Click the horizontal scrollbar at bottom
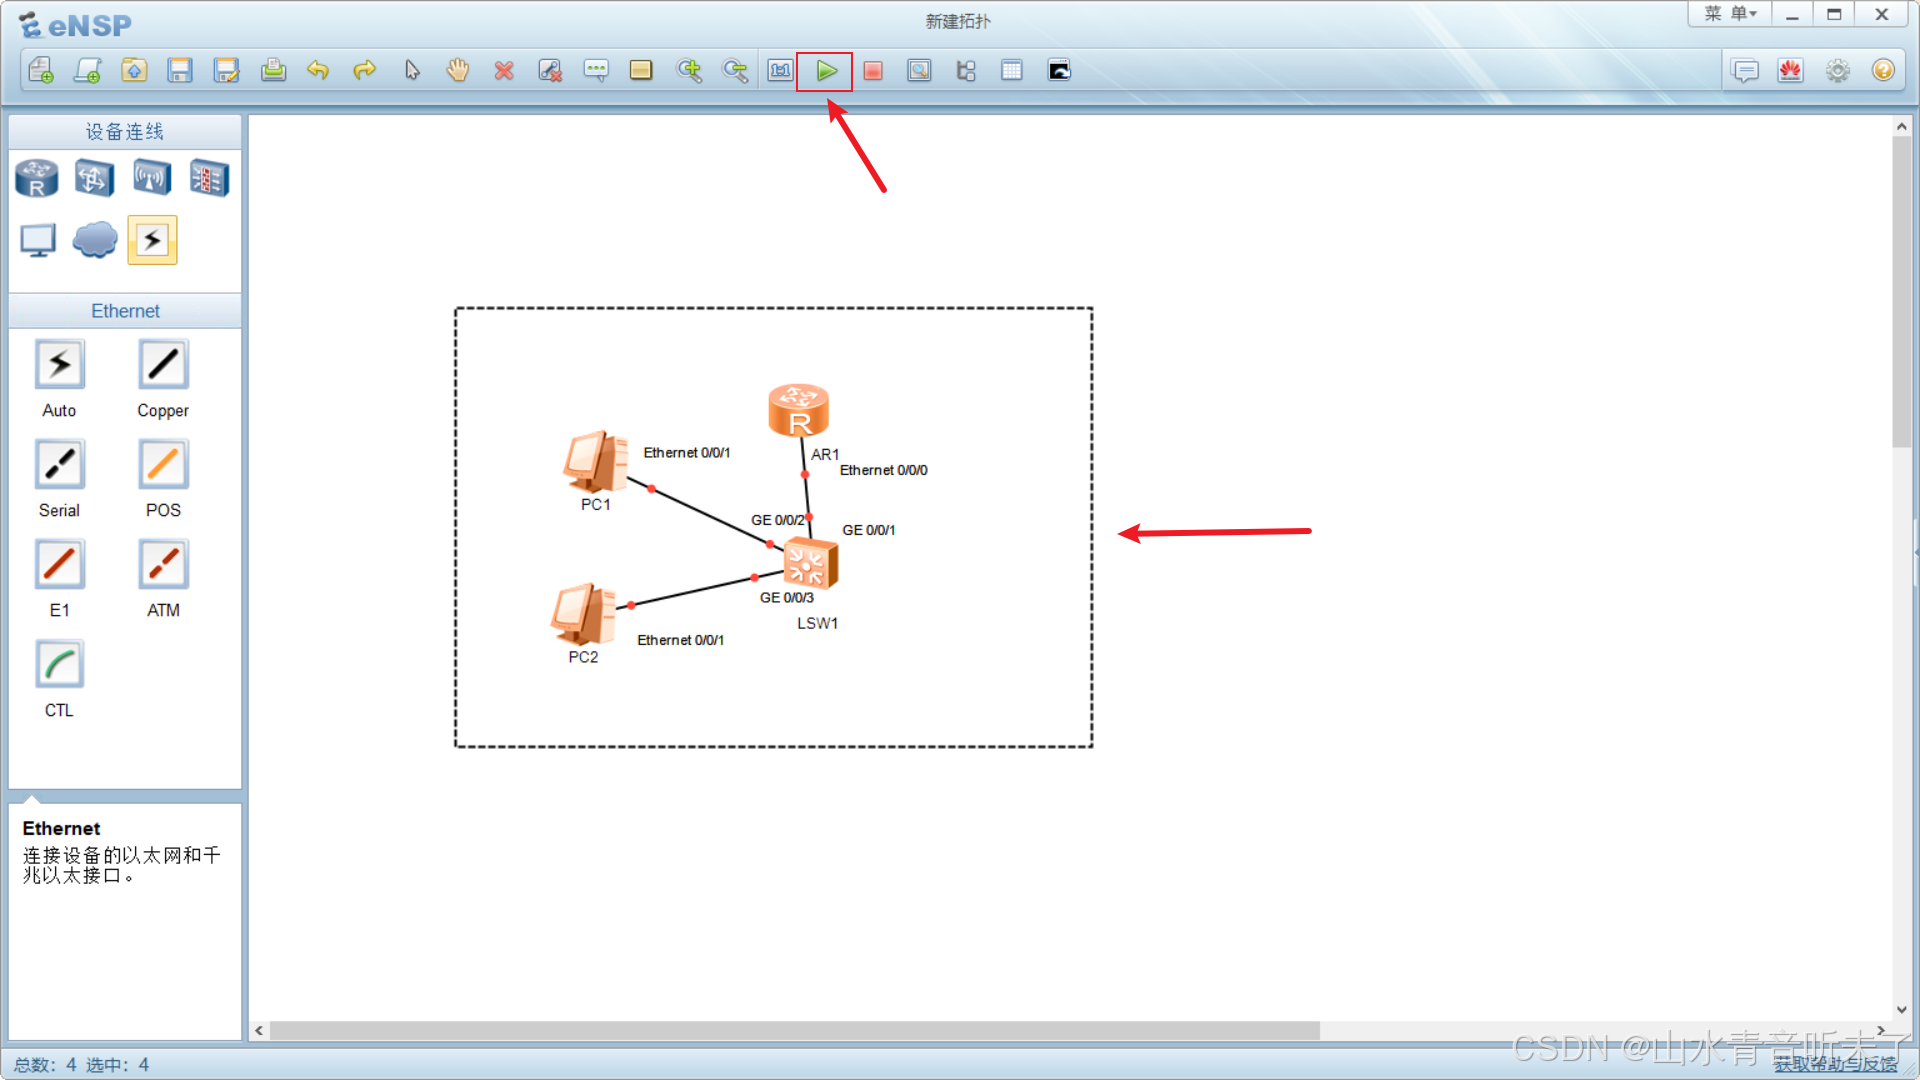 click(x=794, y=1030)
